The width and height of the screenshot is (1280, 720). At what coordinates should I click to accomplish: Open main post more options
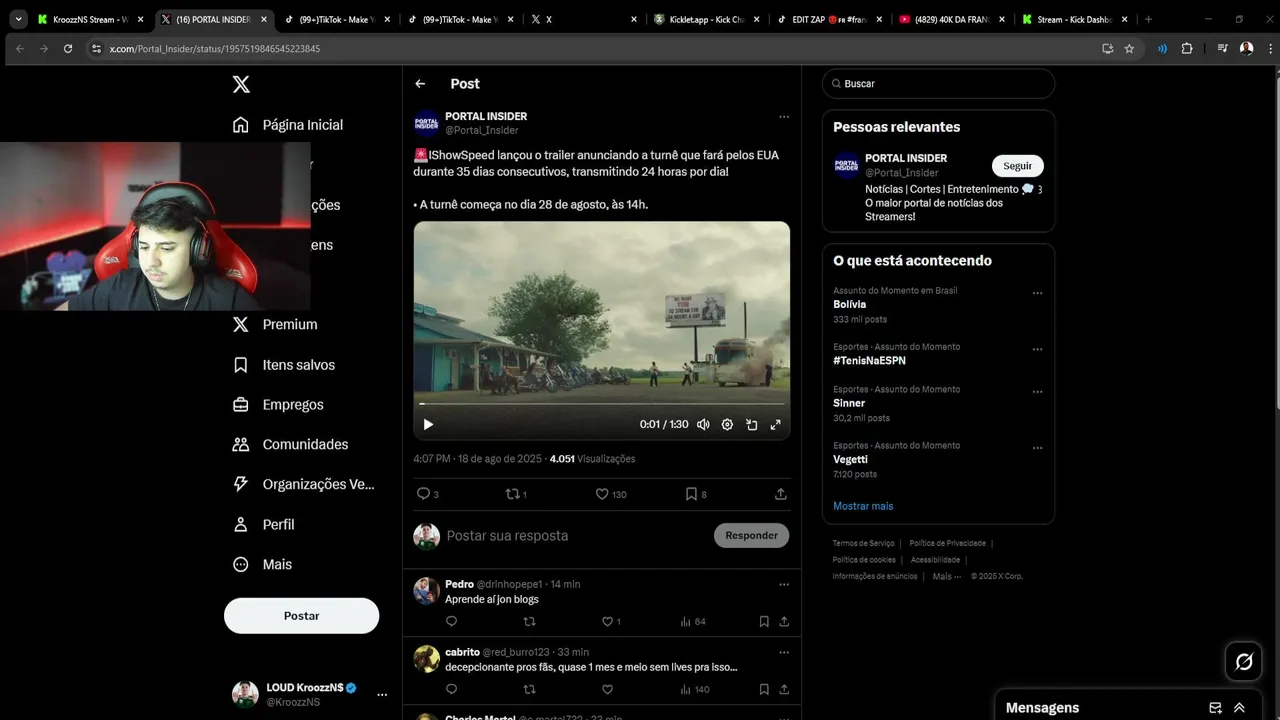[x=784, y=117]
